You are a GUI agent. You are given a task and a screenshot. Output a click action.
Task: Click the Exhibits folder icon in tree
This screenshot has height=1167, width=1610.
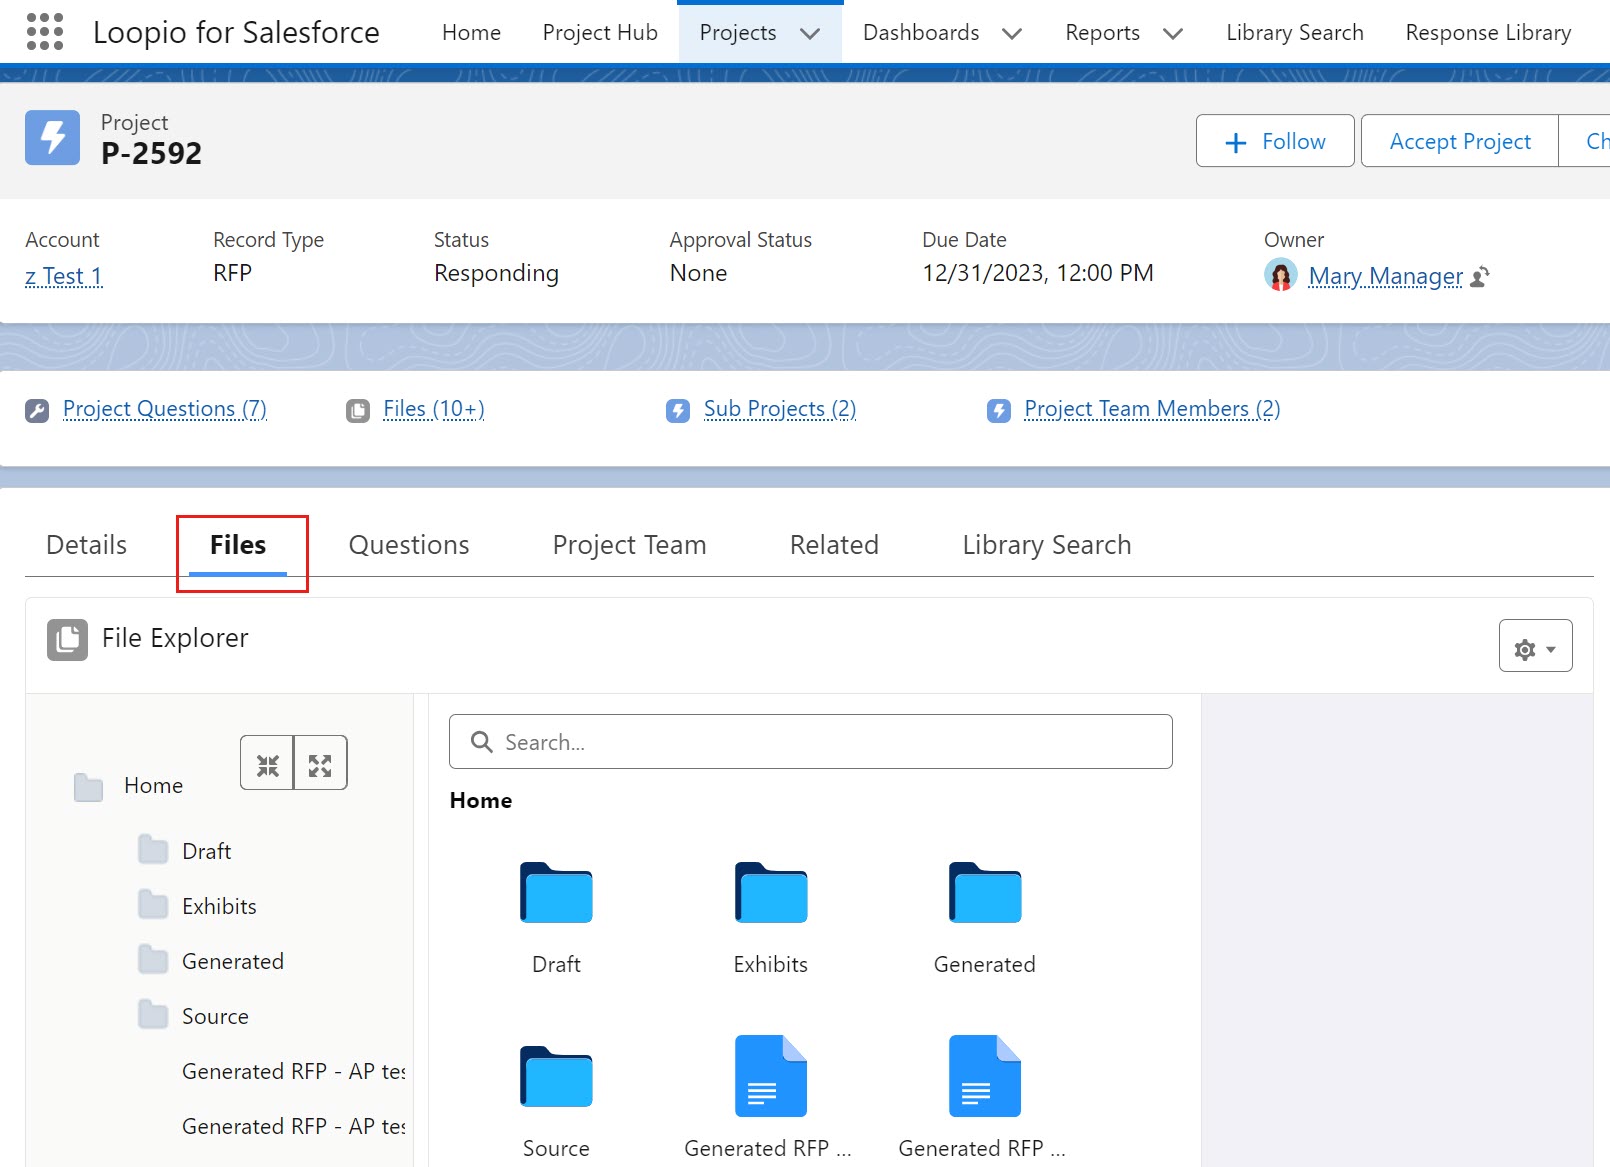(153, 905)
